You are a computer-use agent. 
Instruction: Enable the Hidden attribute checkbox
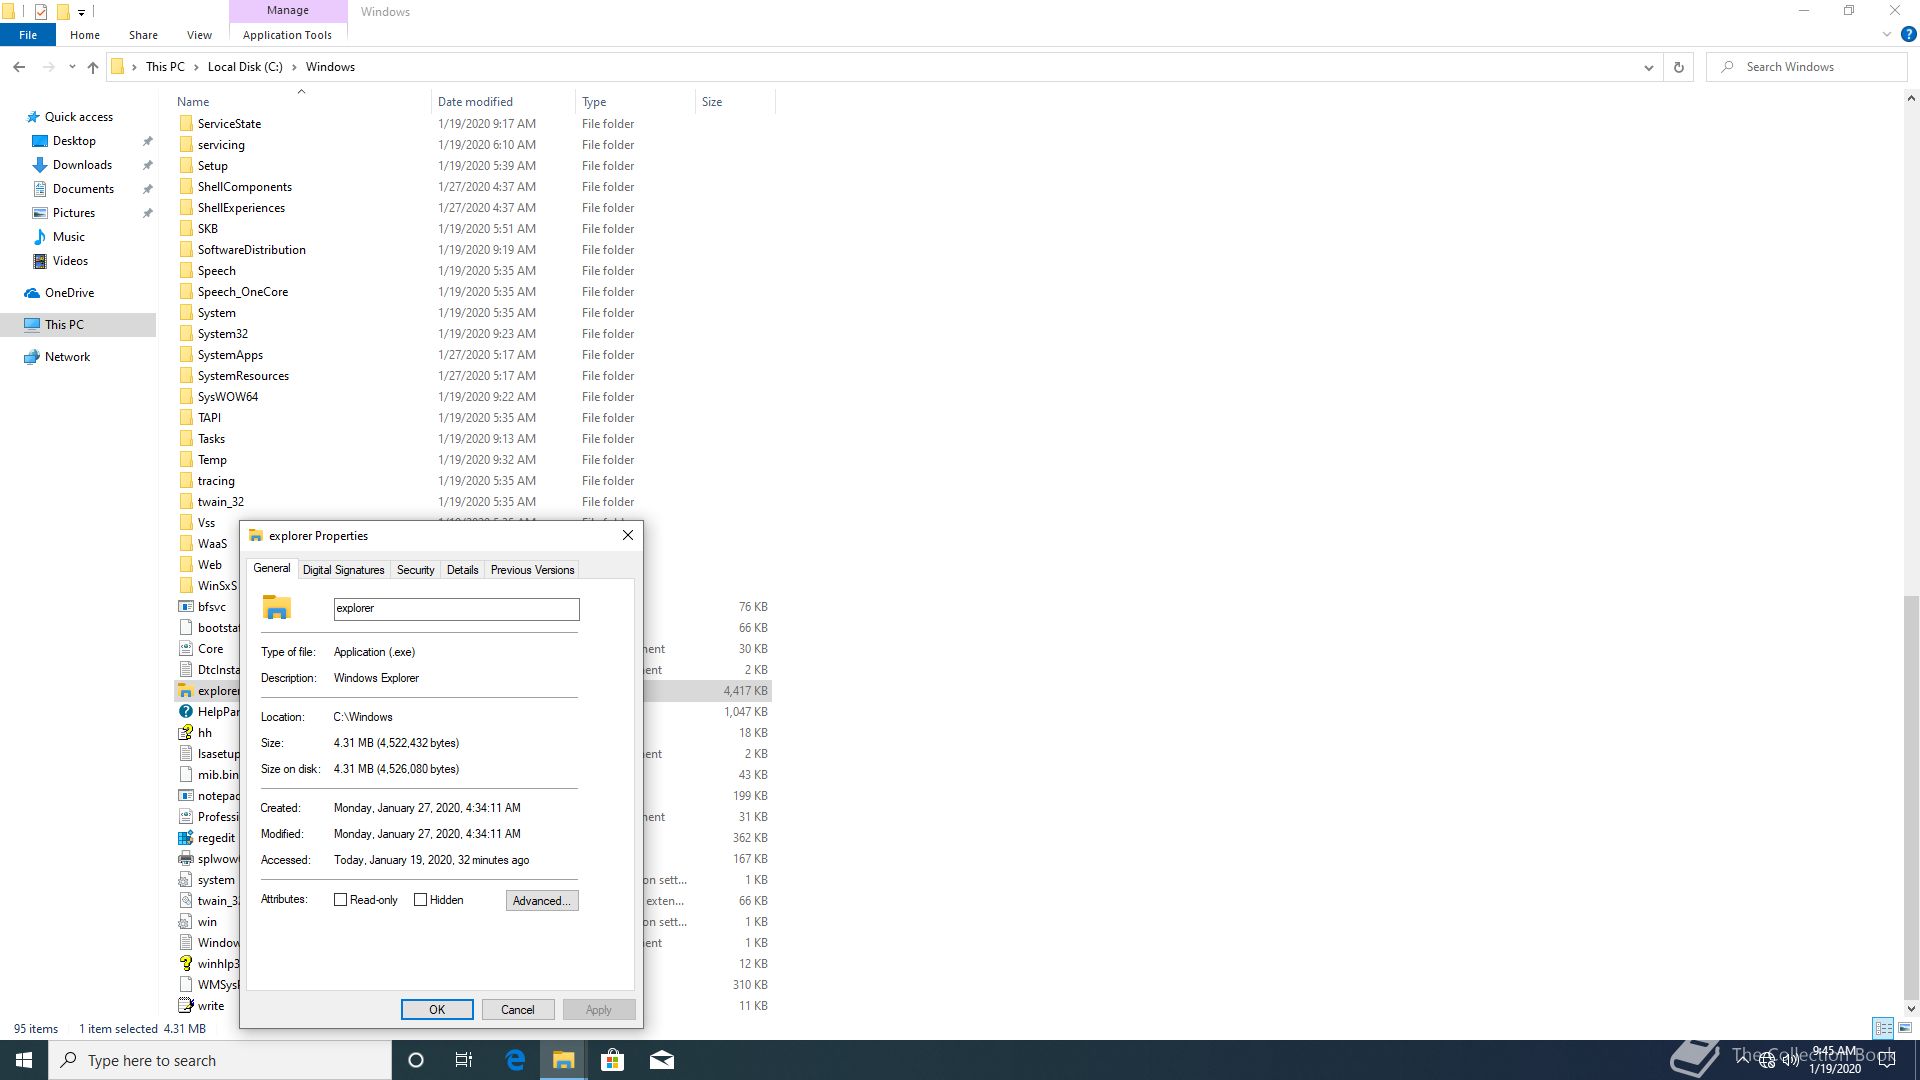coord(420,900)
